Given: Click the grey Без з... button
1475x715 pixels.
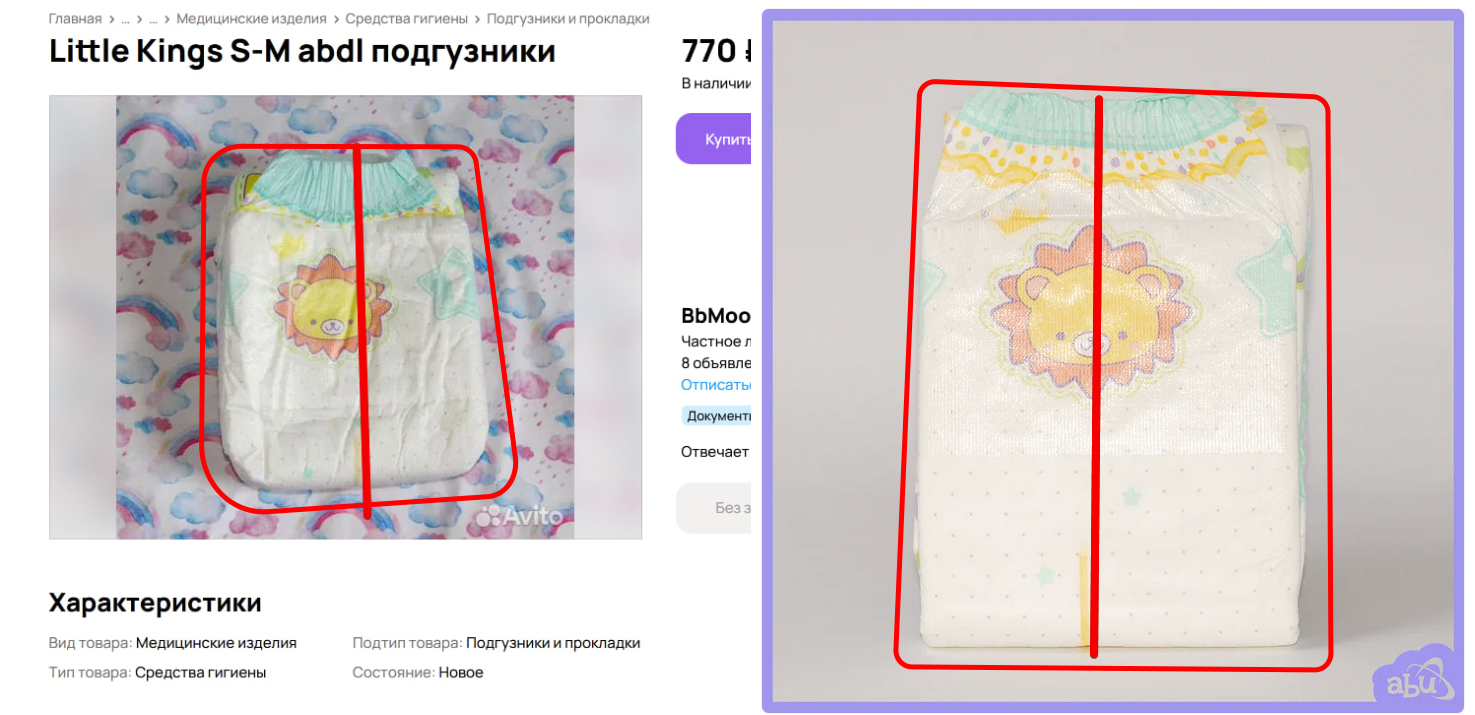Looking at the screenshot, I should pos(714,508).
